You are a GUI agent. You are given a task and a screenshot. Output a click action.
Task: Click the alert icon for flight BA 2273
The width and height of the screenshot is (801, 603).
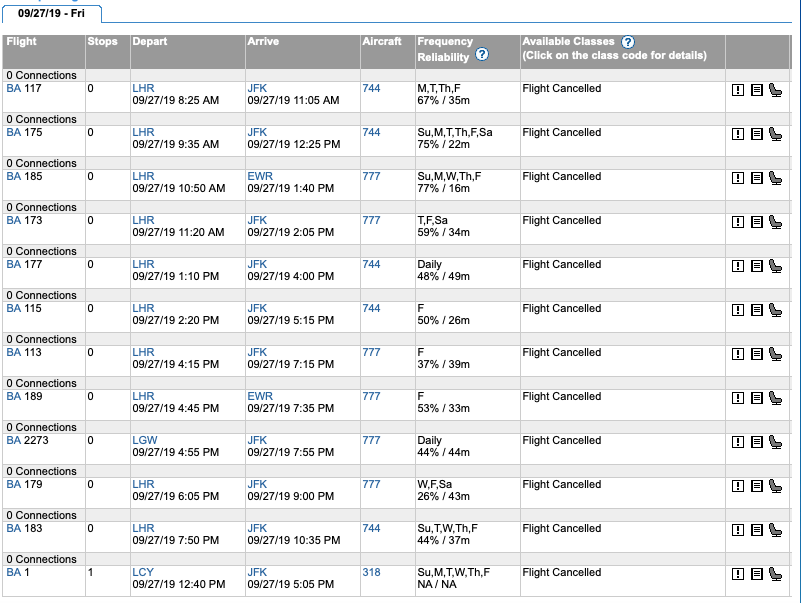click(738, 442)
